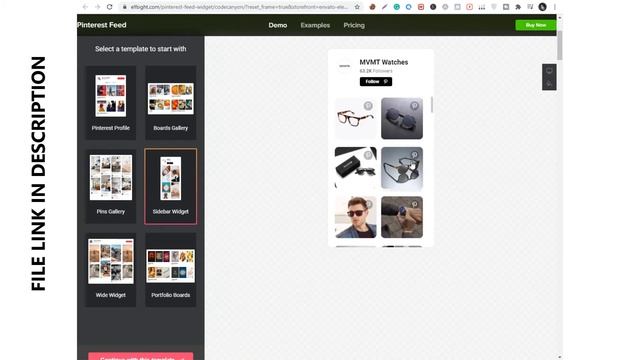Screen dimensions: 640x360
Task: Select the Pins Gallery template
Action: tap(111, 187)
